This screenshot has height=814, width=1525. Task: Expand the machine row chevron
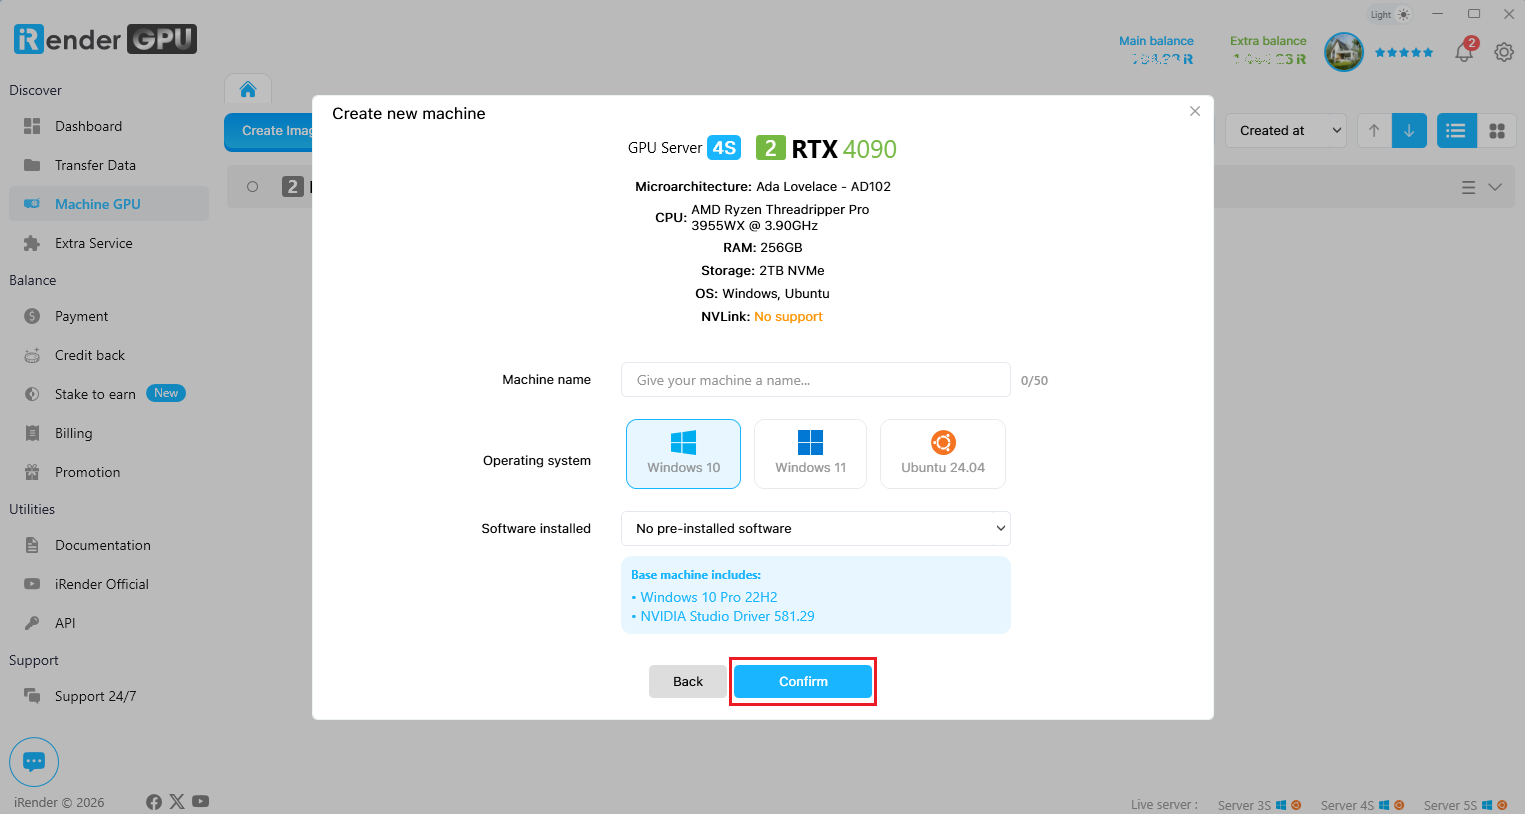coord(1495,187)
